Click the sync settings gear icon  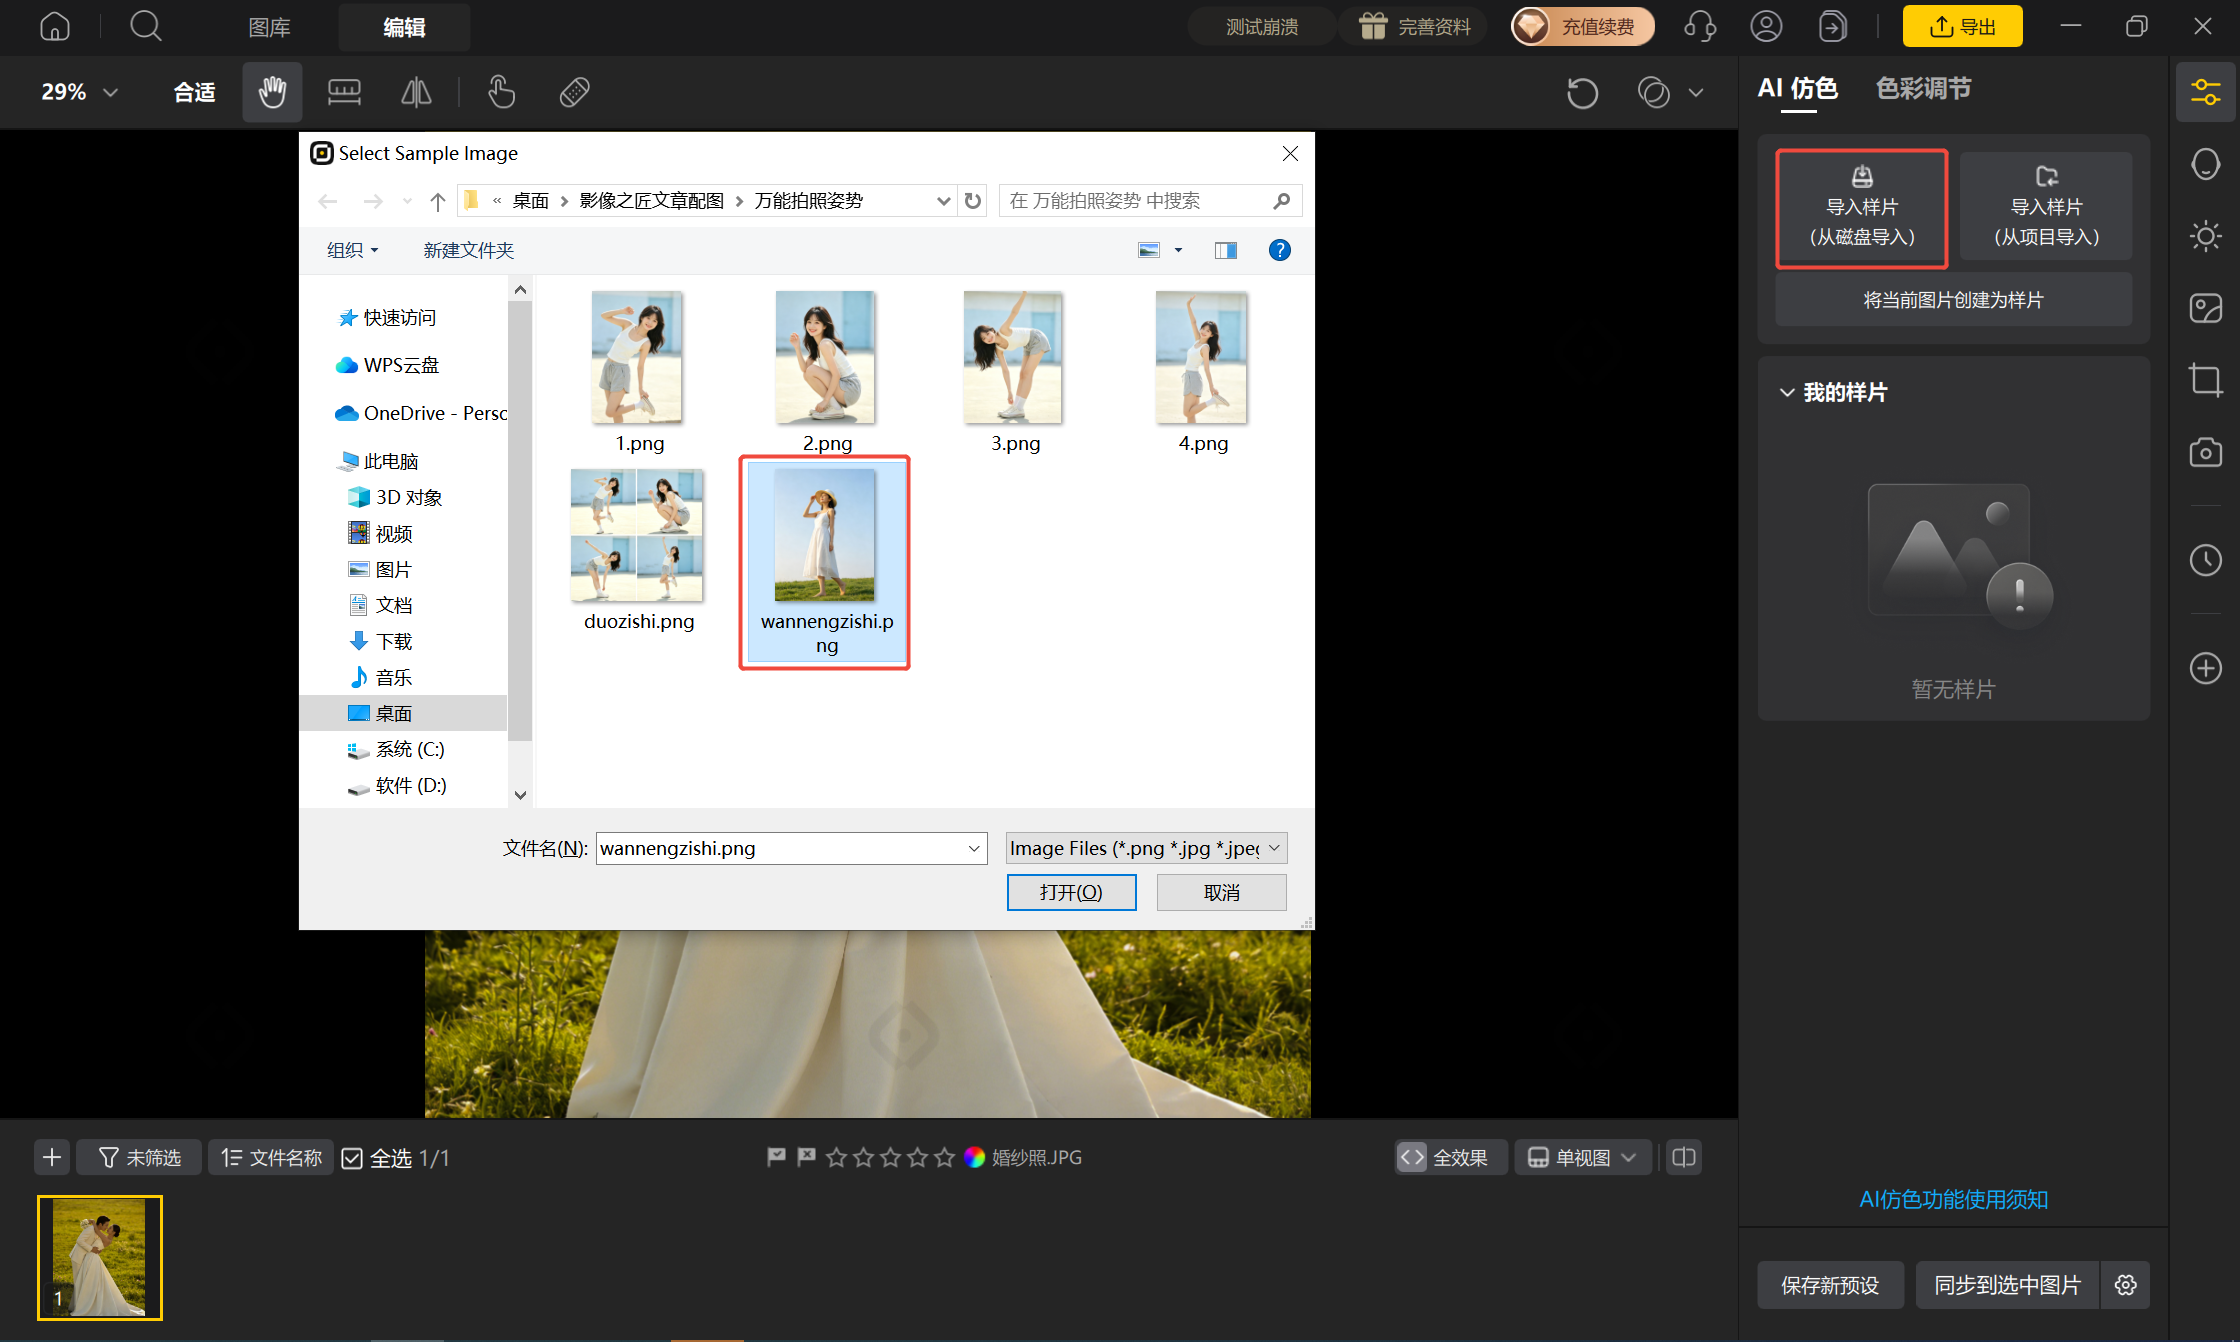click(2126, 1285)
